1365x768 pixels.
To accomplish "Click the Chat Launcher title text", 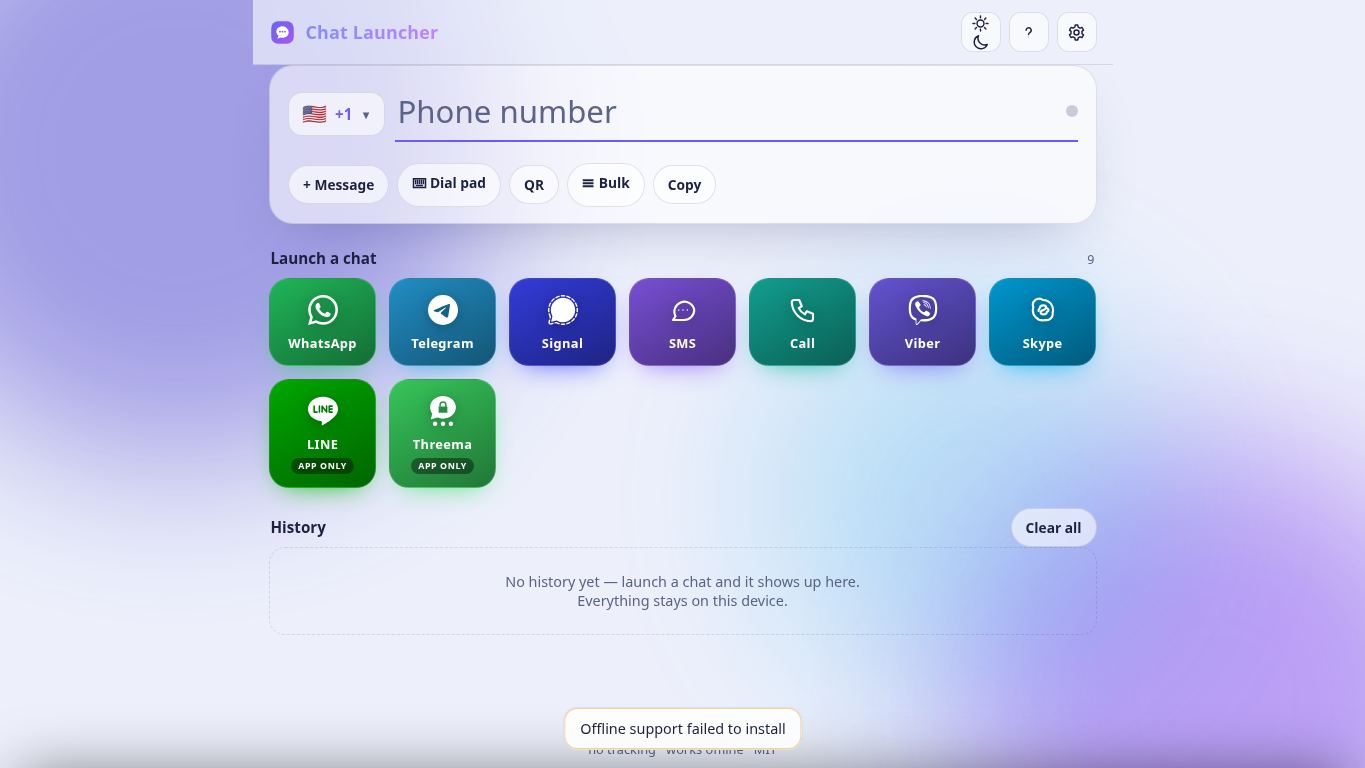I will pyautogui.click(x=372, y=32).
